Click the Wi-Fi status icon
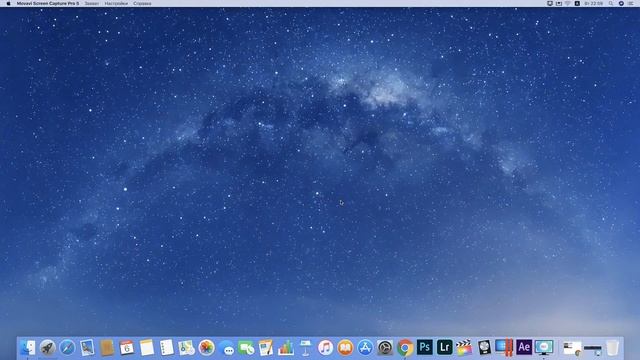640x360 pixels. click(x=568, y=3)
